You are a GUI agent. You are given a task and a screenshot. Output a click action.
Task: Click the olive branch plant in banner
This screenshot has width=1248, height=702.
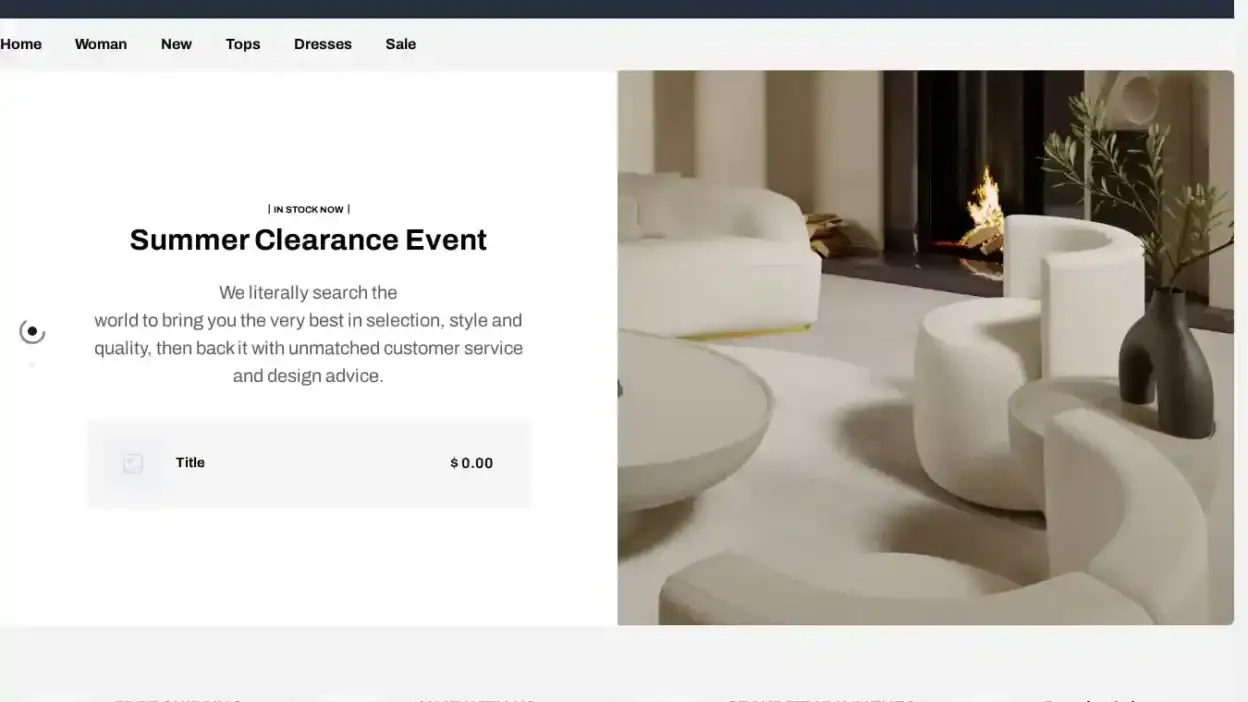[x=1130, y=170]
